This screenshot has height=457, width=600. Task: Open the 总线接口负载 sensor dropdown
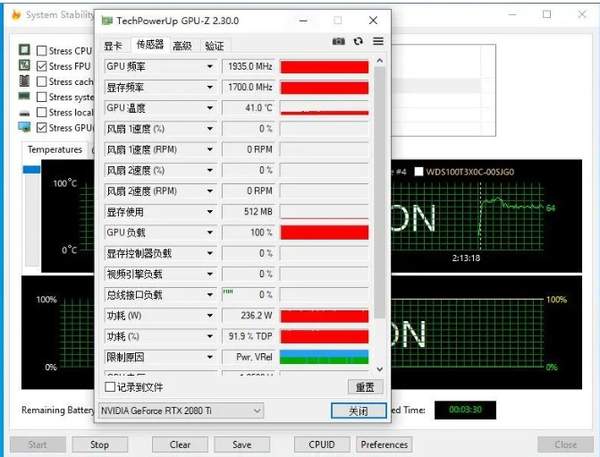pos(210,295)
